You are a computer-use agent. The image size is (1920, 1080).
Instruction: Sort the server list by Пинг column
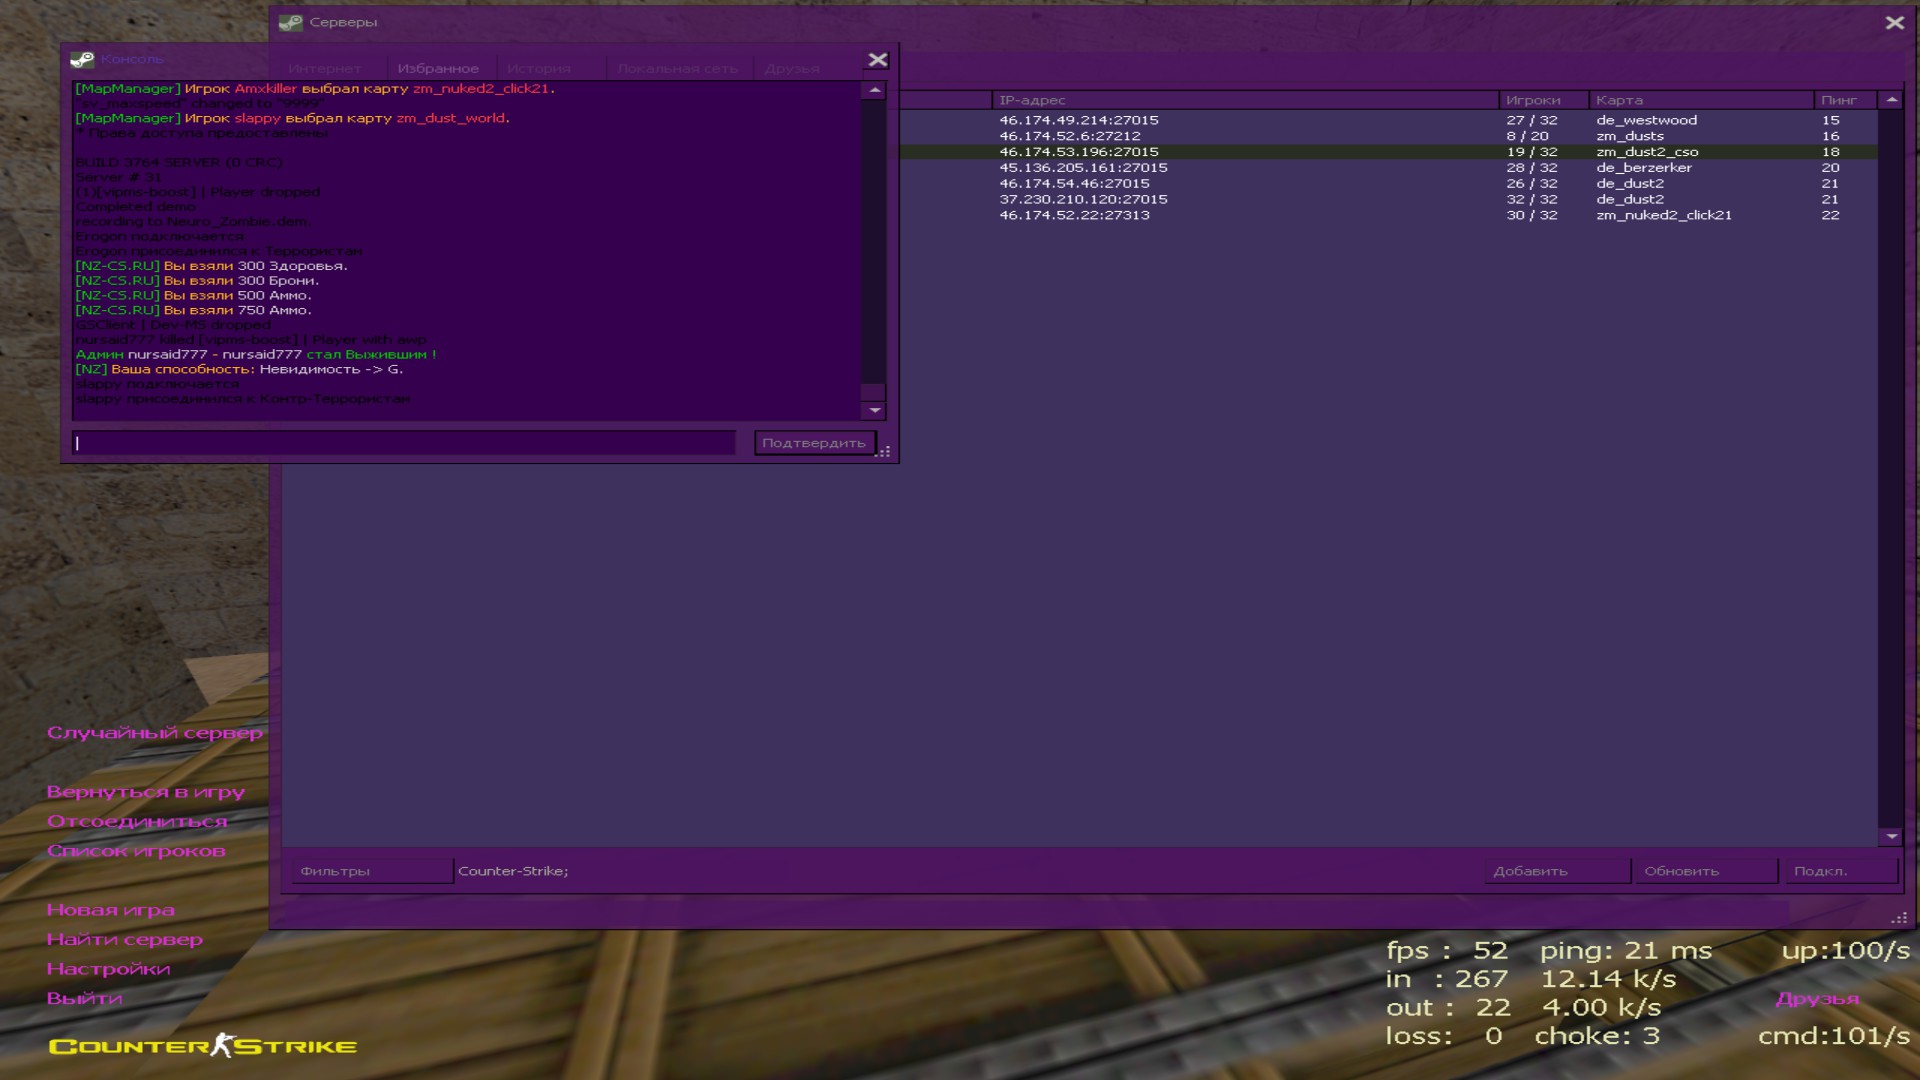click(x=1838, y=100)
